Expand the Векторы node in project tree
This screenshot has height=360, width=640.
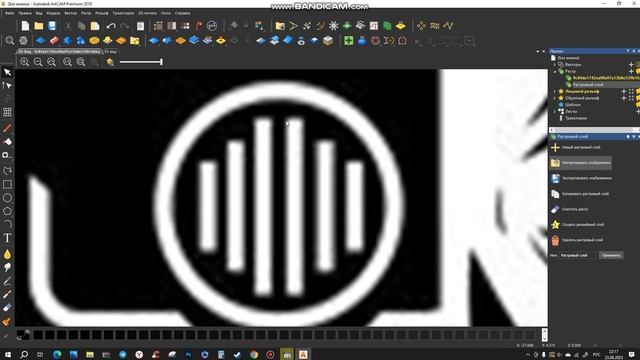coord(554,64)
